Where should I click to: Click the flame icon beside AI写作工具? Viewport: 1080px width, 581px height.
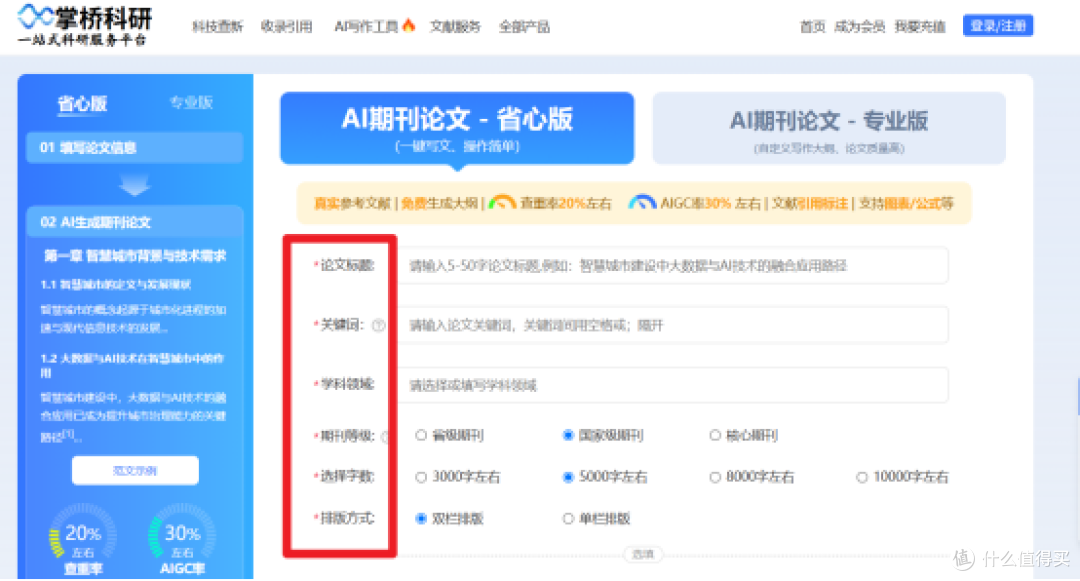coord(408,25)
